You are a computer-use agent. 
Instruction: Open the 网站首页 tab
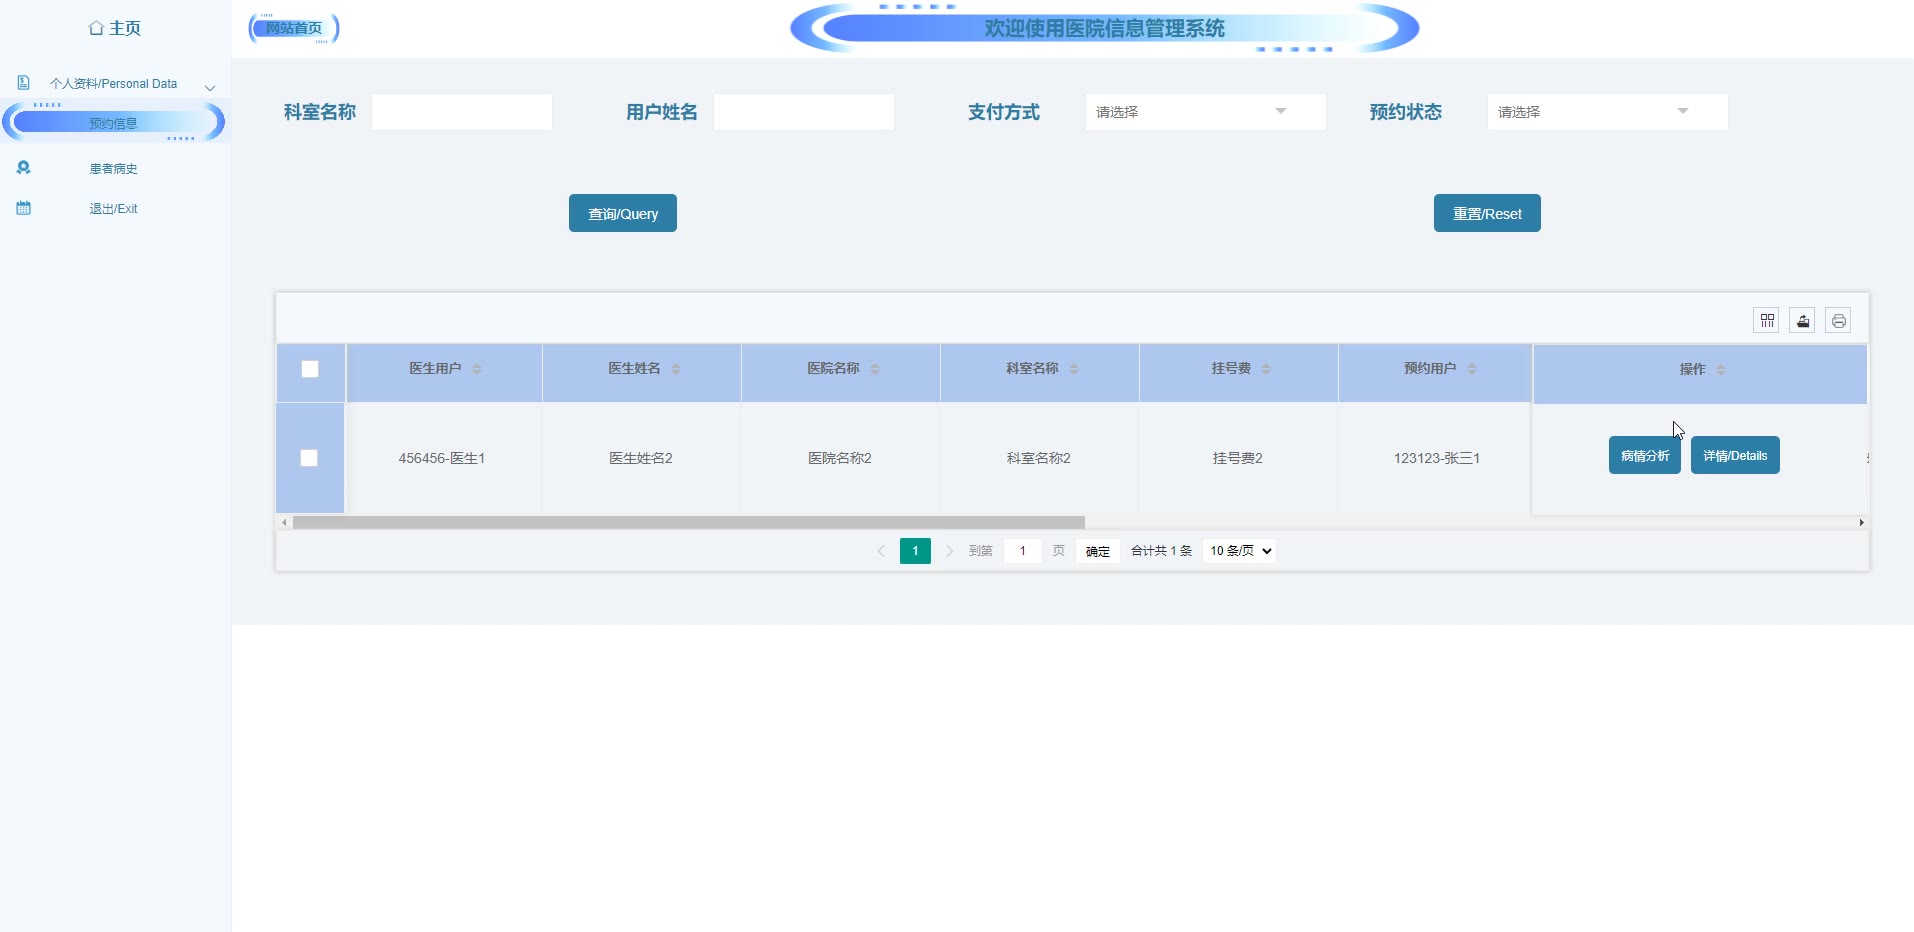294,28
